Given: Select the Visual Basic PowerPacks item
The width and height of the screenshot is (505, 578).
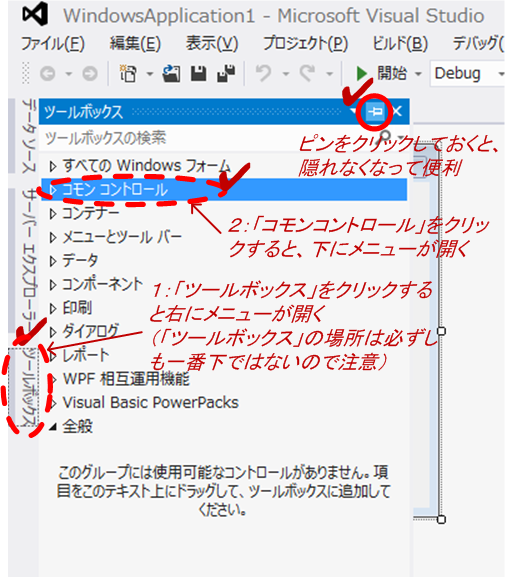Looking at the screenshot, I should coord(151,403).
